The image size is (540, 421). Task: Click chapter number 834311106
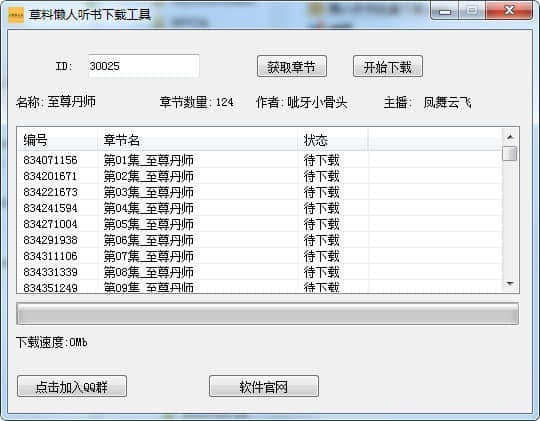[x=50, y=256]
